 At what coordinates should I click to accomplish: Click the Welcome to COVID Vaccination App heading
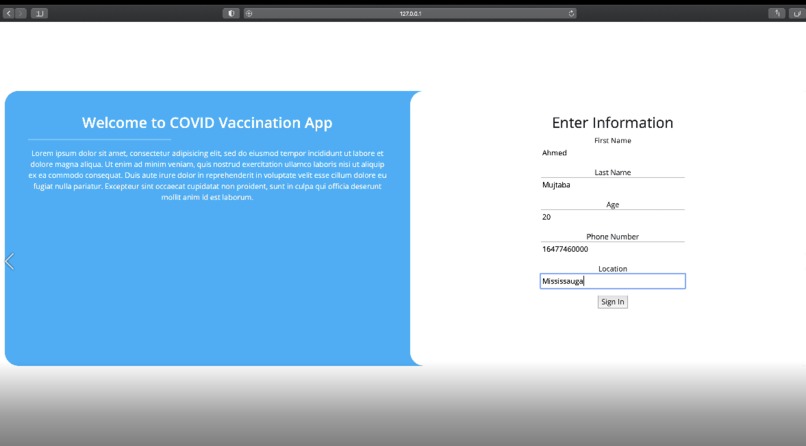tap(207, 123)
